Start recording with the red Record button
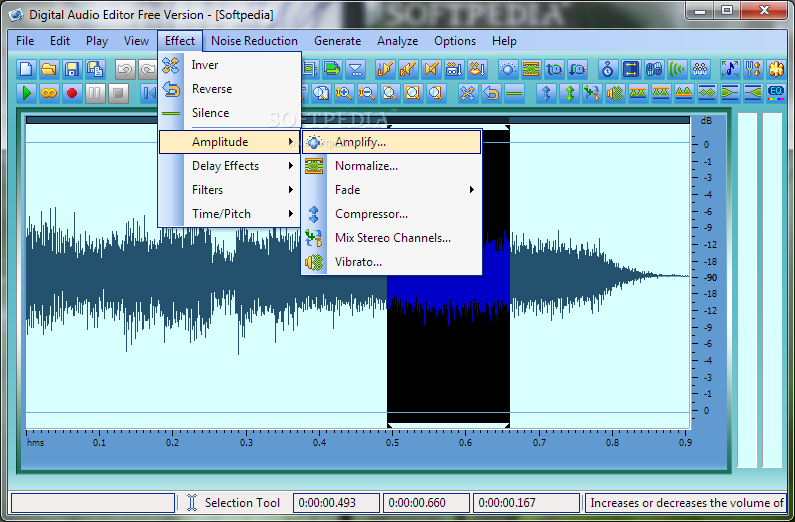This screenshot has height=522, width=795. (x=72, y=93)
